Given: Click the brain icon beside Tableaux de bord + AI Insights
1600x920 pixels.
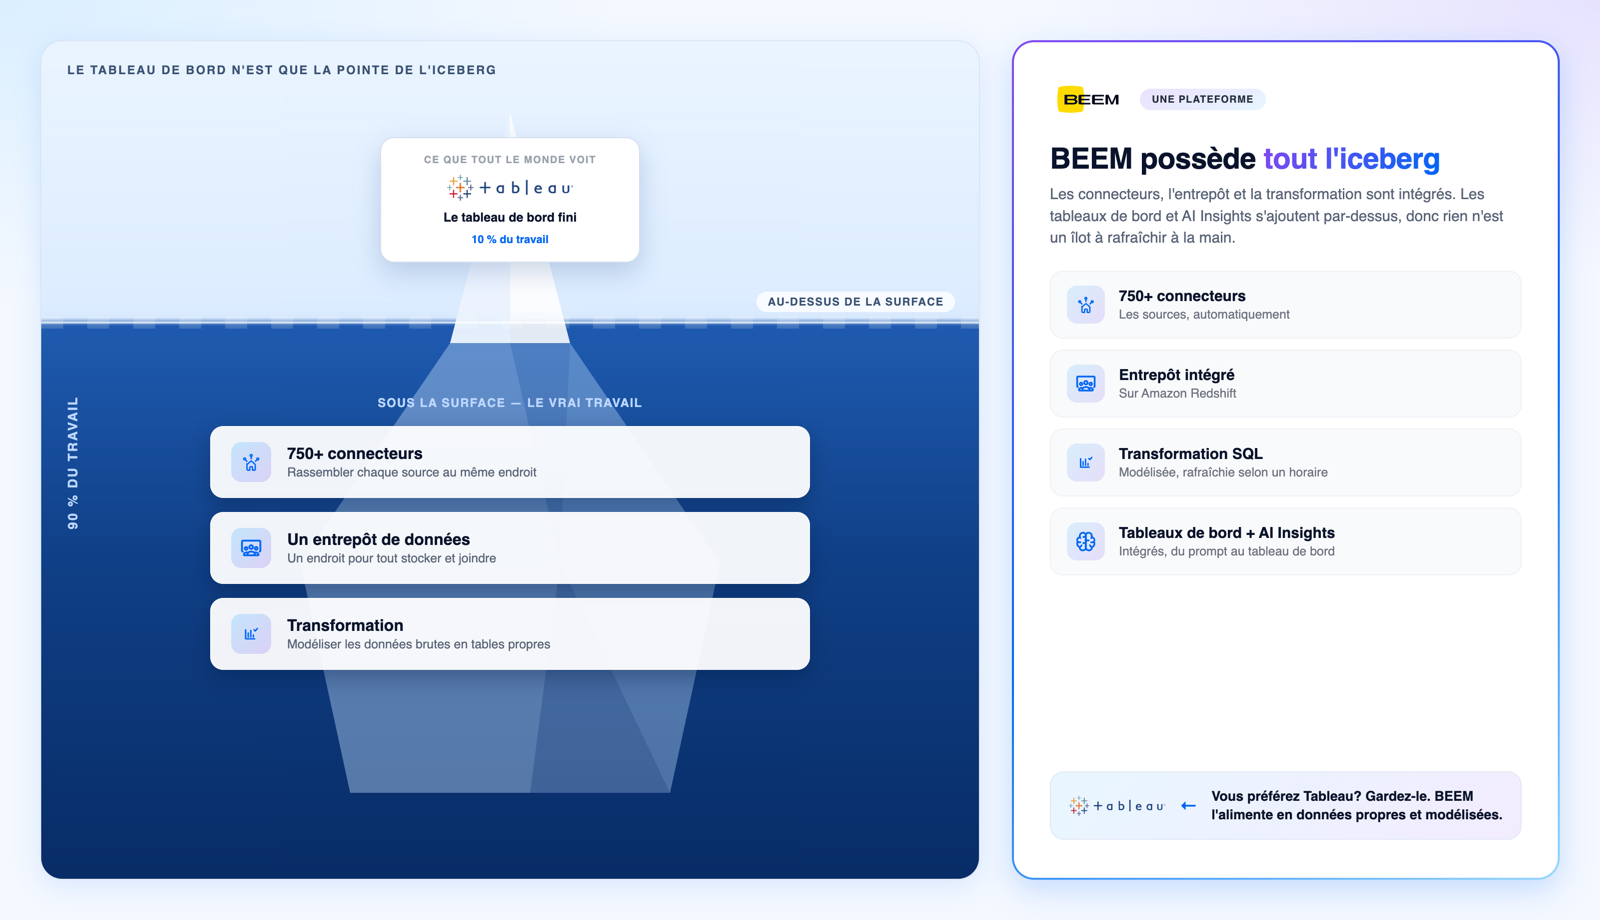Looking at the screenshot, I should coord(1085,541).
